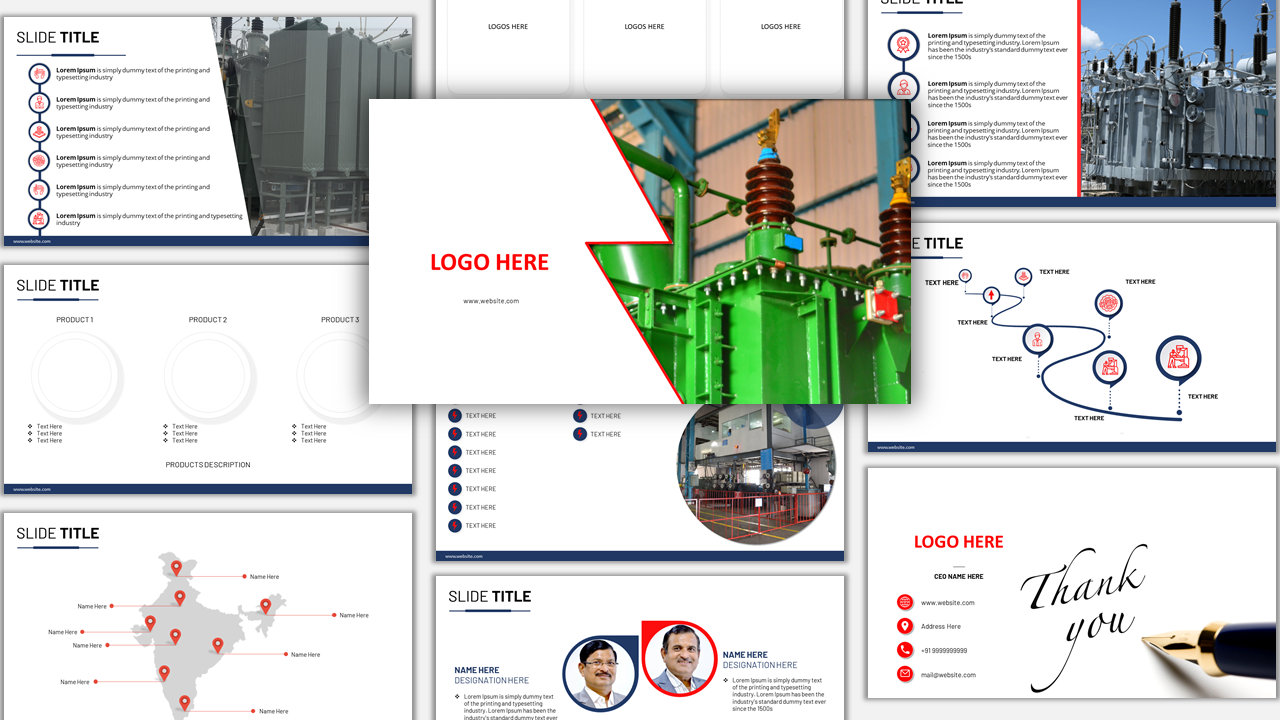Click right team member photo in red circle
This screenshot has height=720, width=1280.
tap(679, 659)
